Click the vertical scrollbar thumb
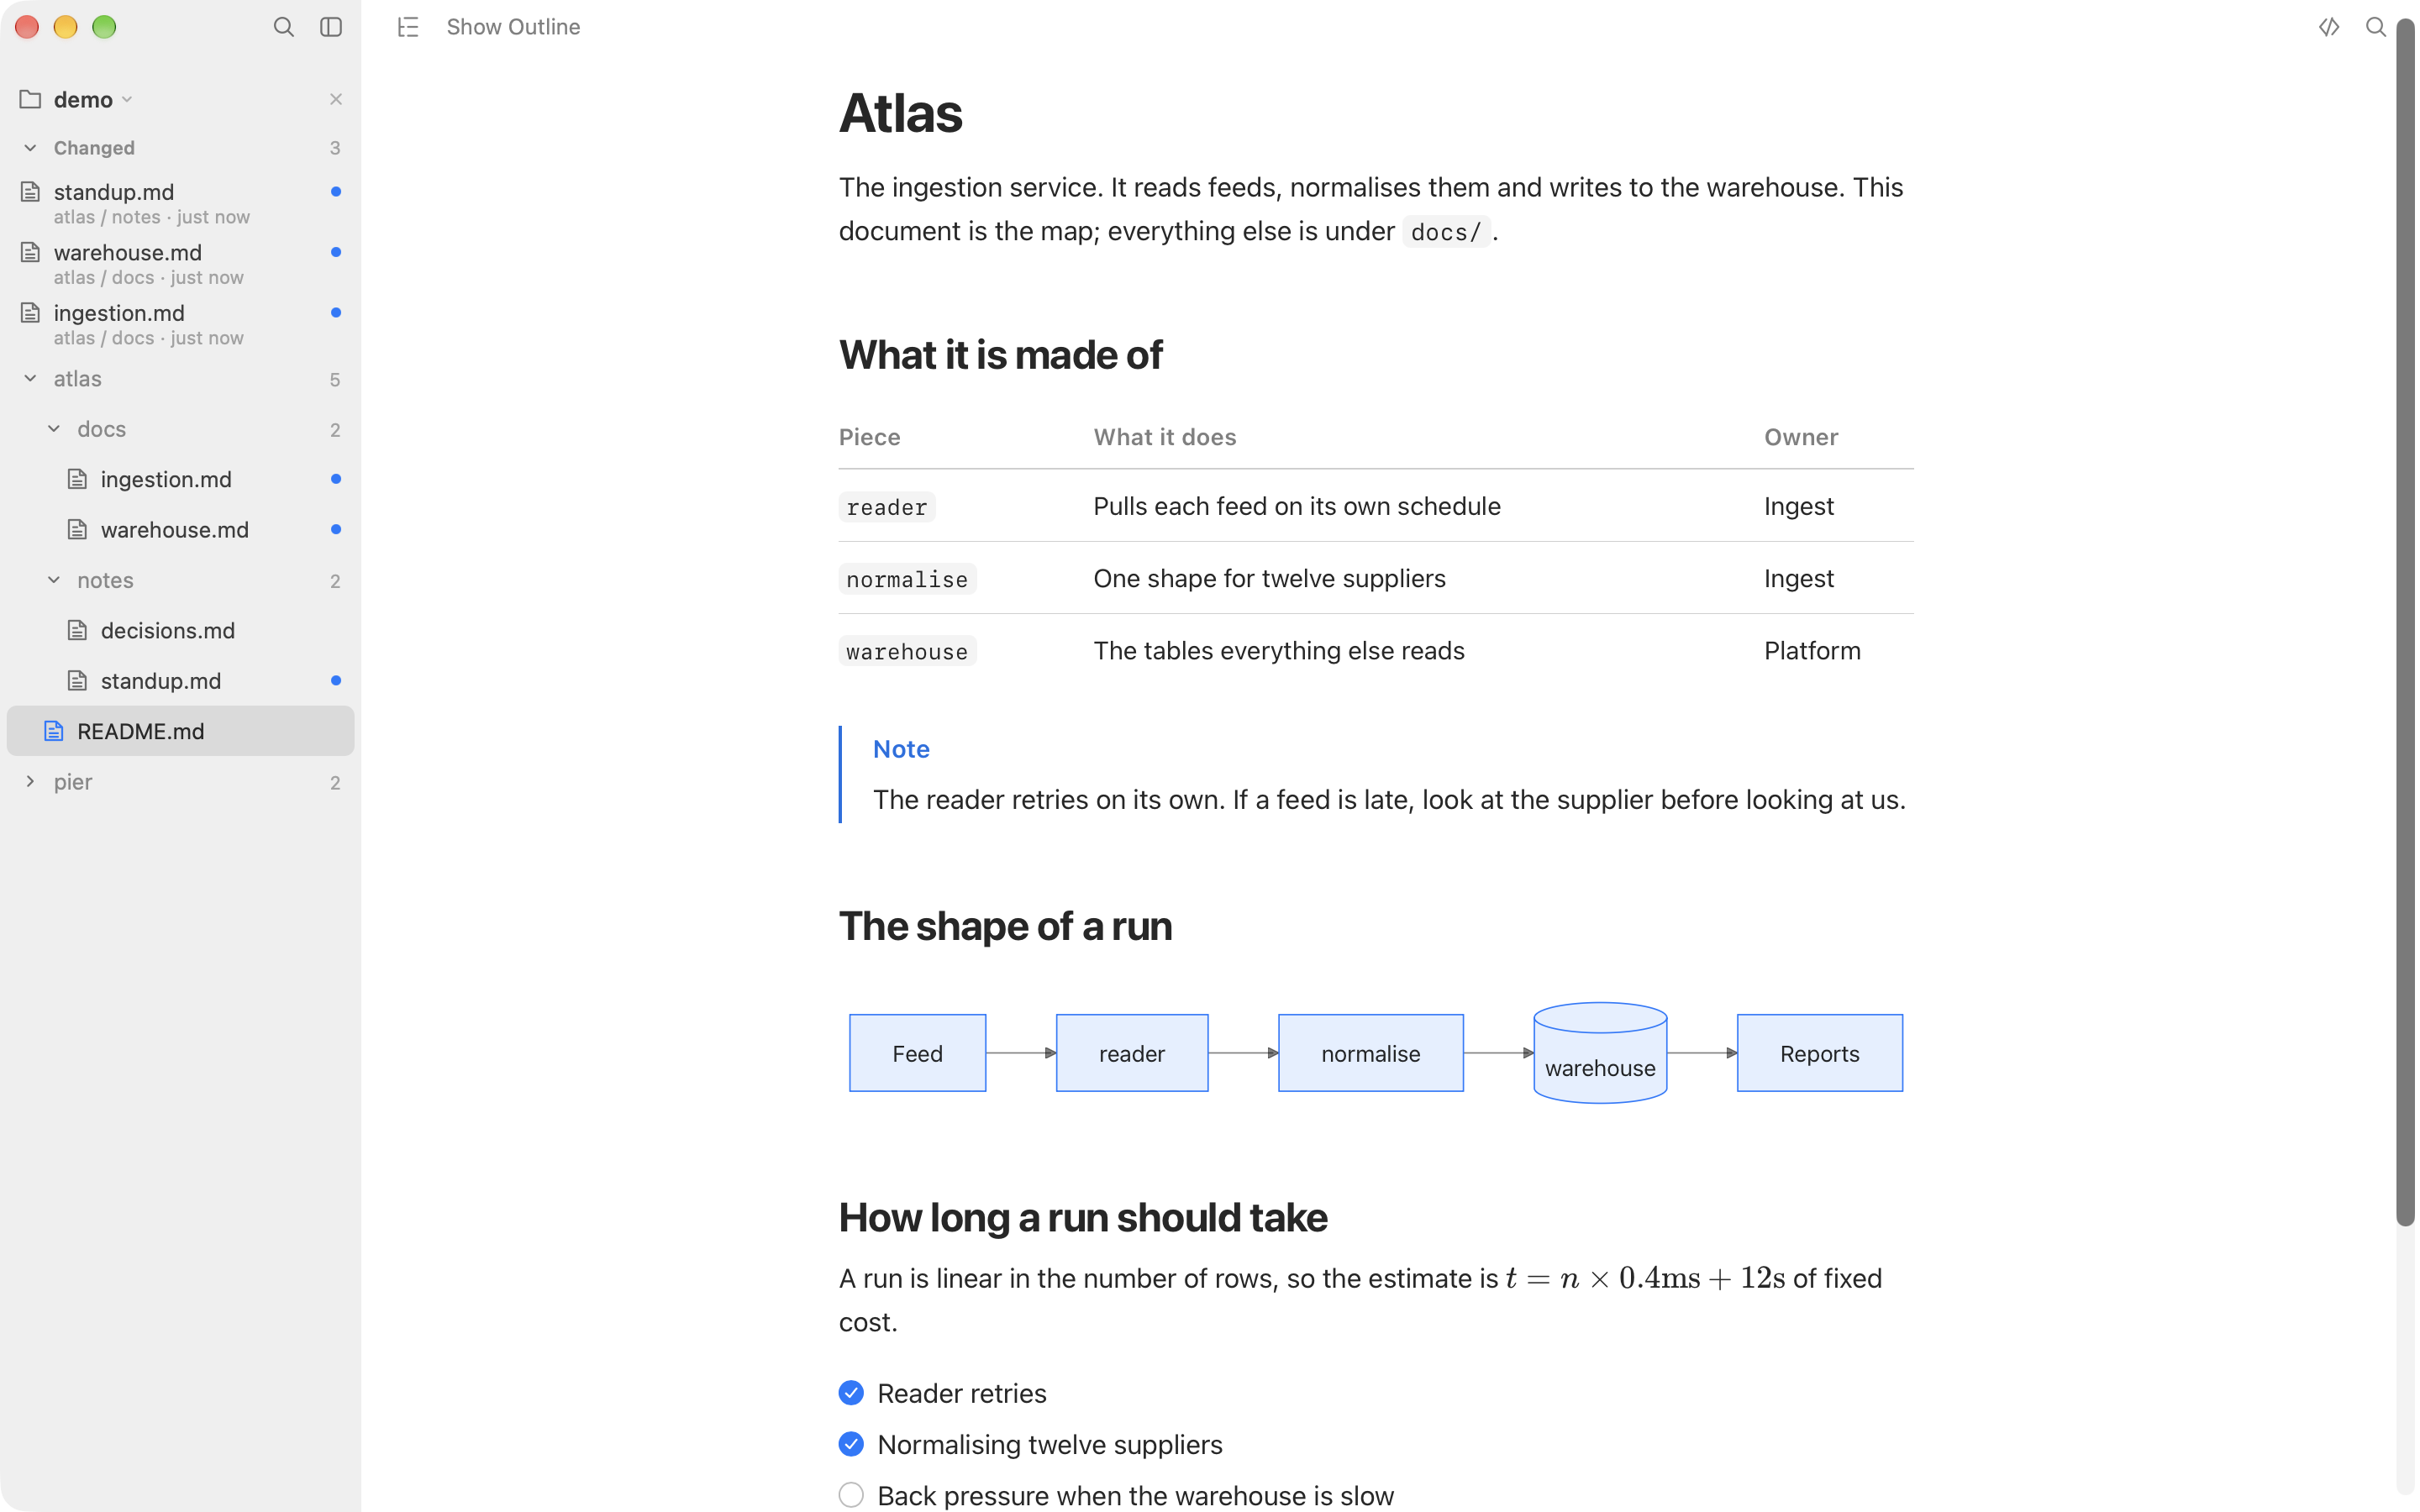2420x1512 pixels. click(x=2406, y=620)
